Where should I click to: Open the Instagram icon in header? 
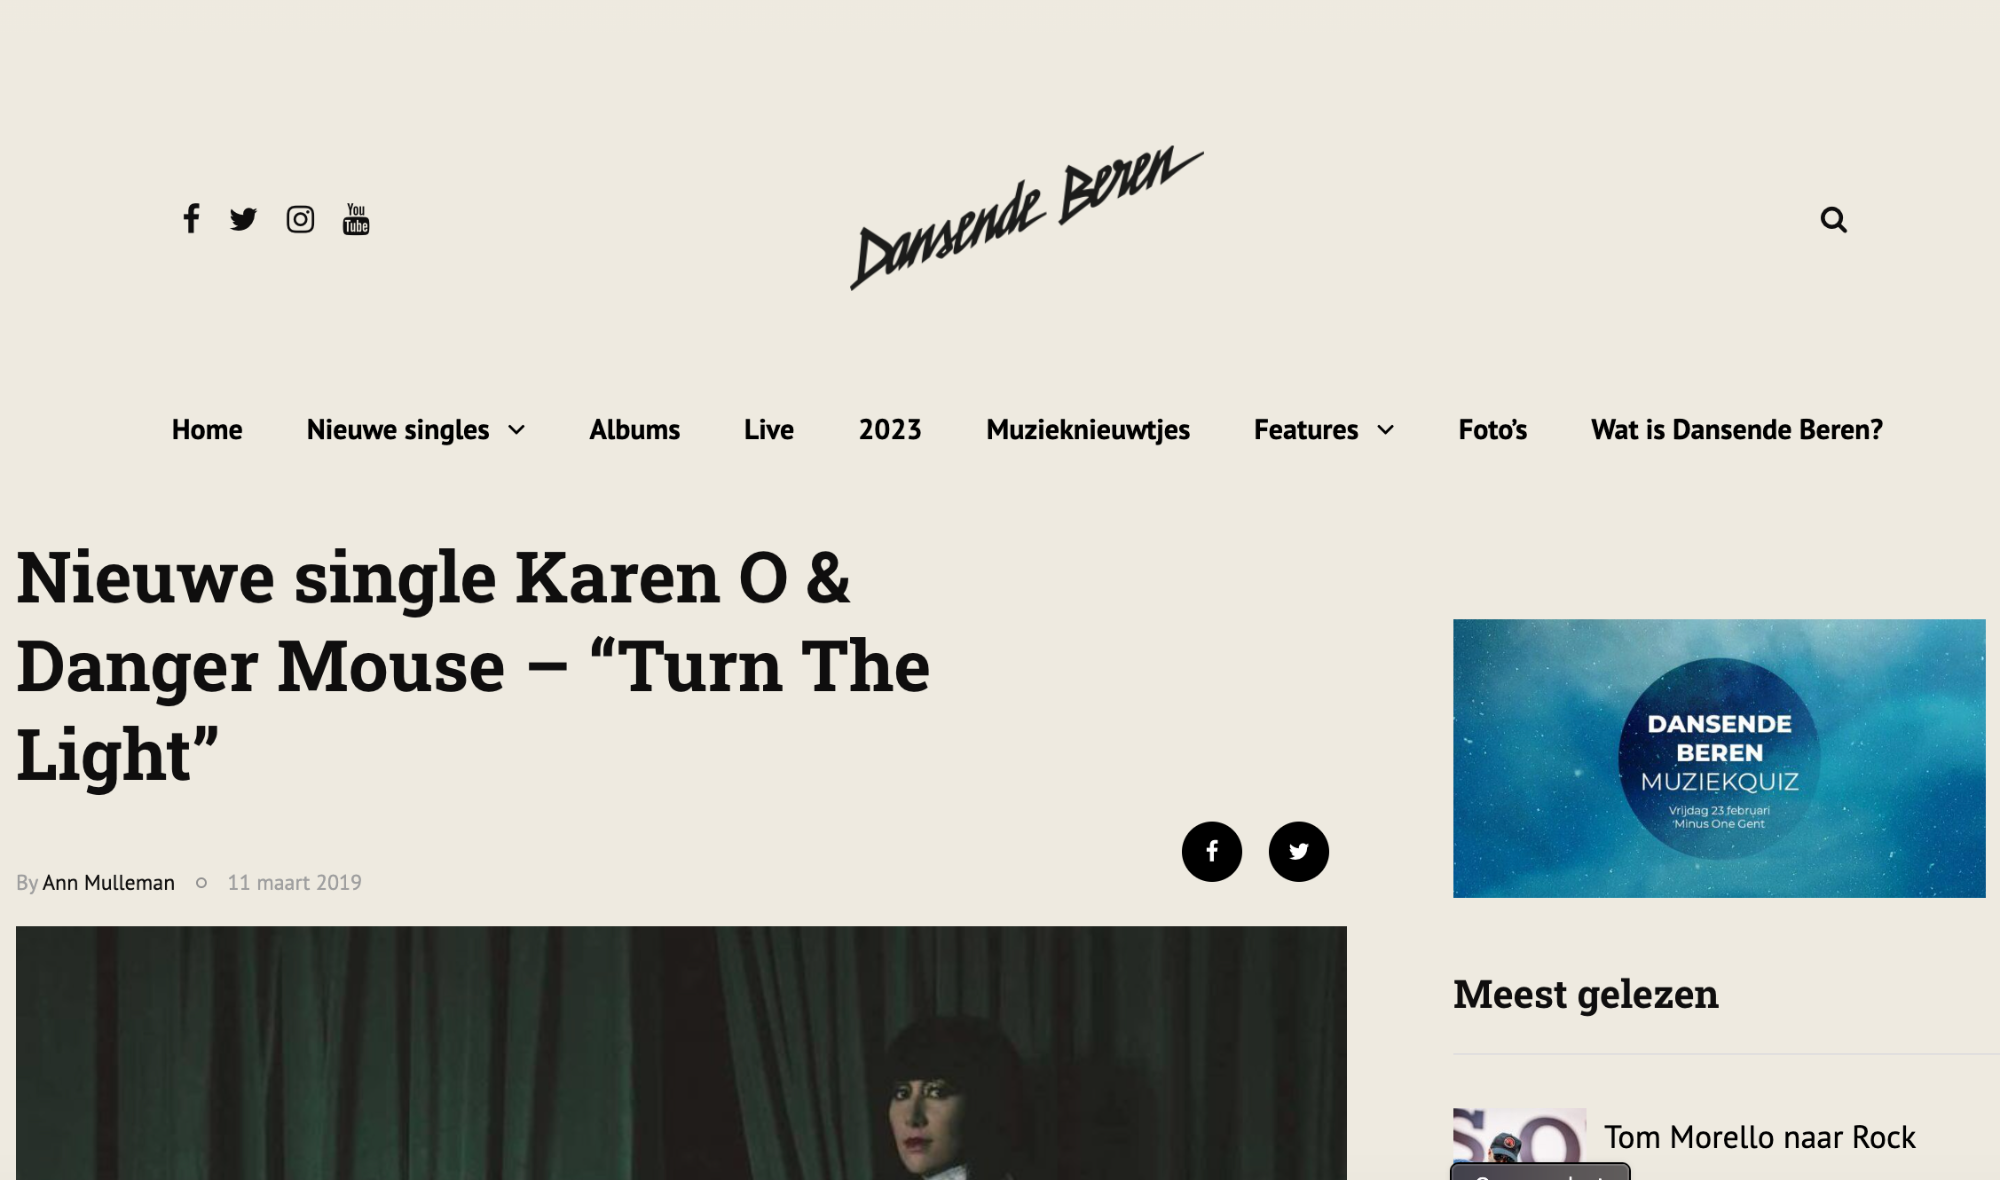click(300, 219)
